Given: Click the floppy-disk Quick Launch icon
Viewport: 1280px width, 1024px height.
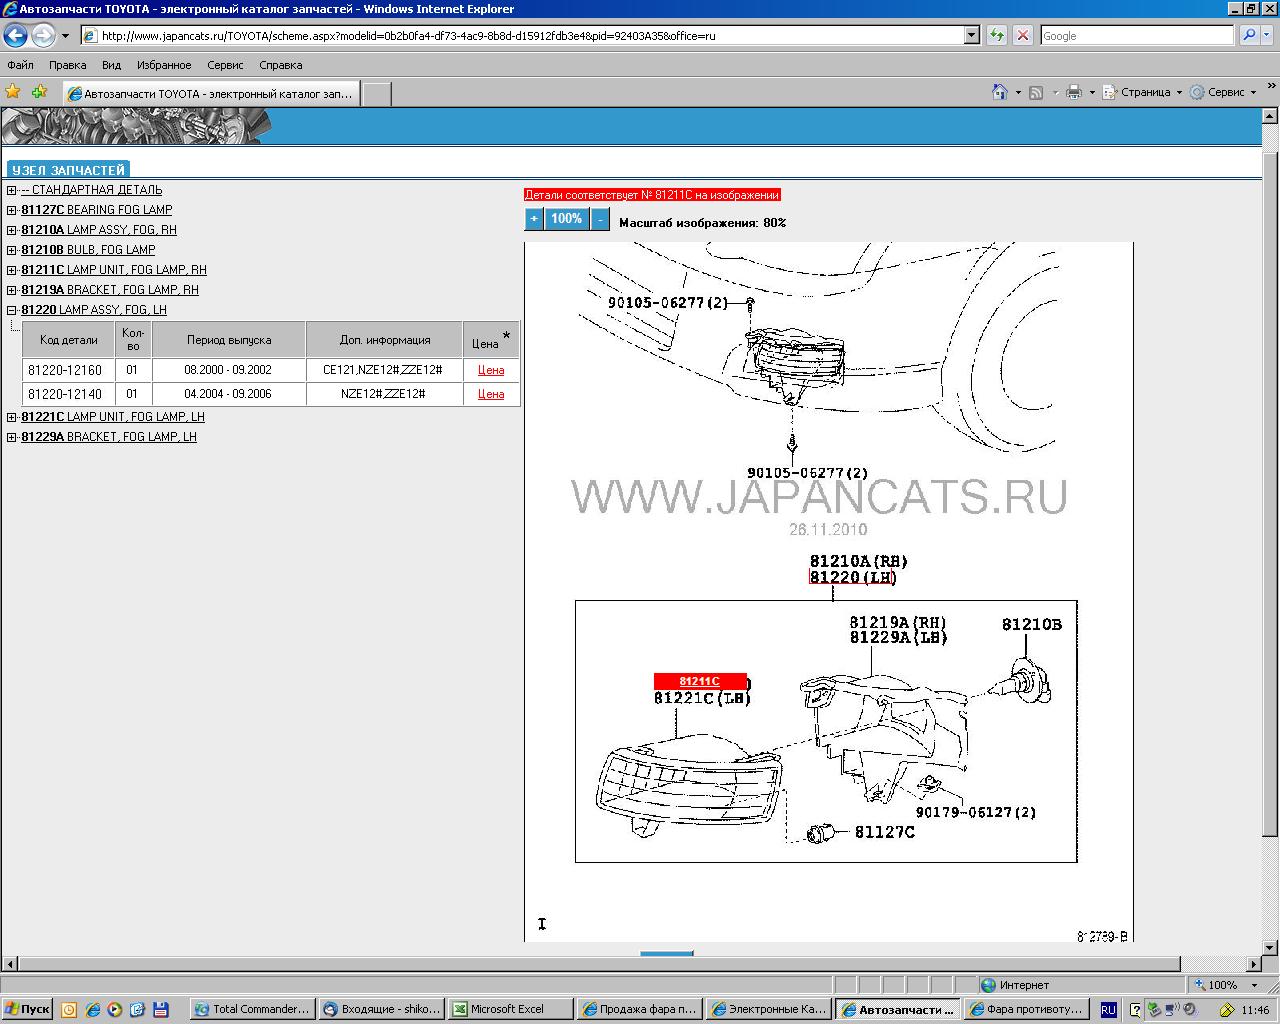Looking at the screenshot, I should [160, 1009].
